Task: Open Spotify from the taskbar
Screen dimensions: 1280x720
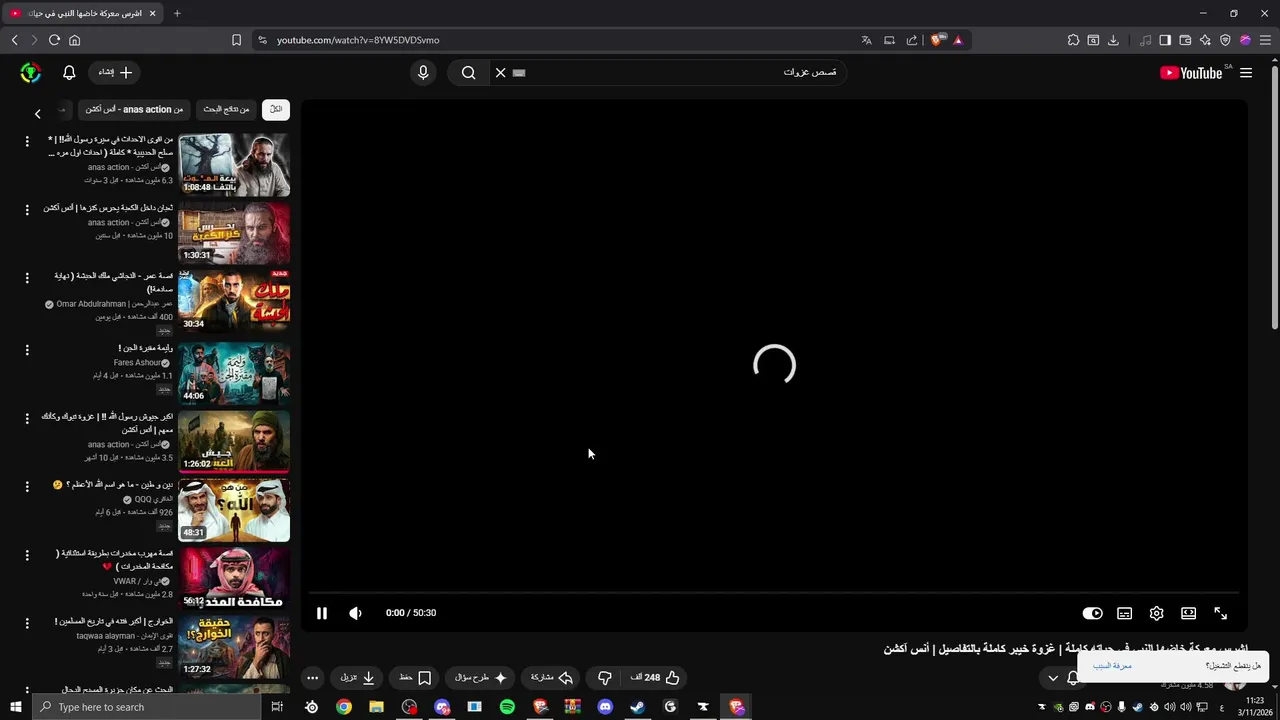Action: tap(507, 707)
